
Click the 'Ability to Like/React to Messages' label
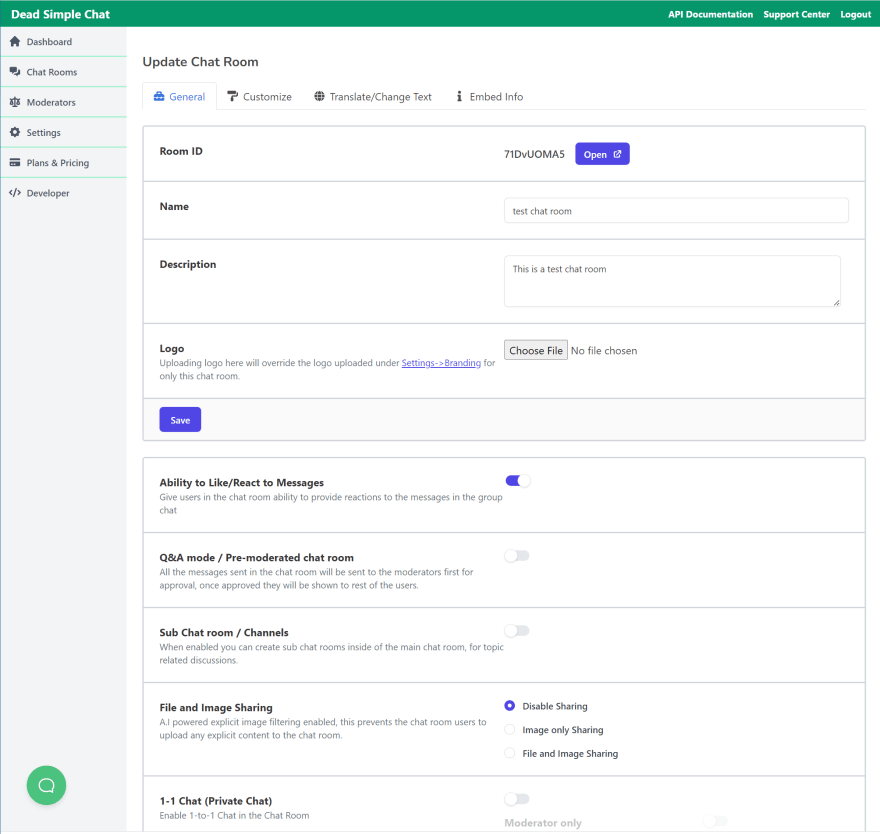pos(241,483)
